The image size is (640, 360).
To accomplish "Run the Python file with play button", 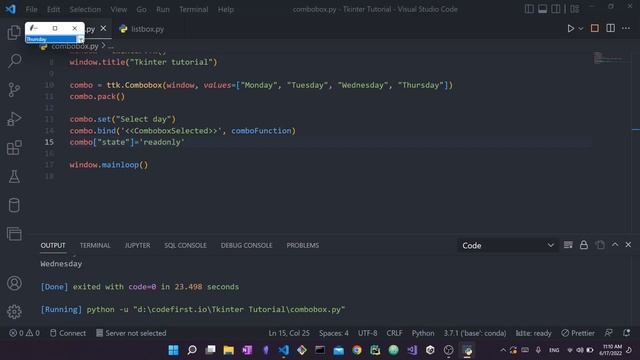I will tap(571, 29).
